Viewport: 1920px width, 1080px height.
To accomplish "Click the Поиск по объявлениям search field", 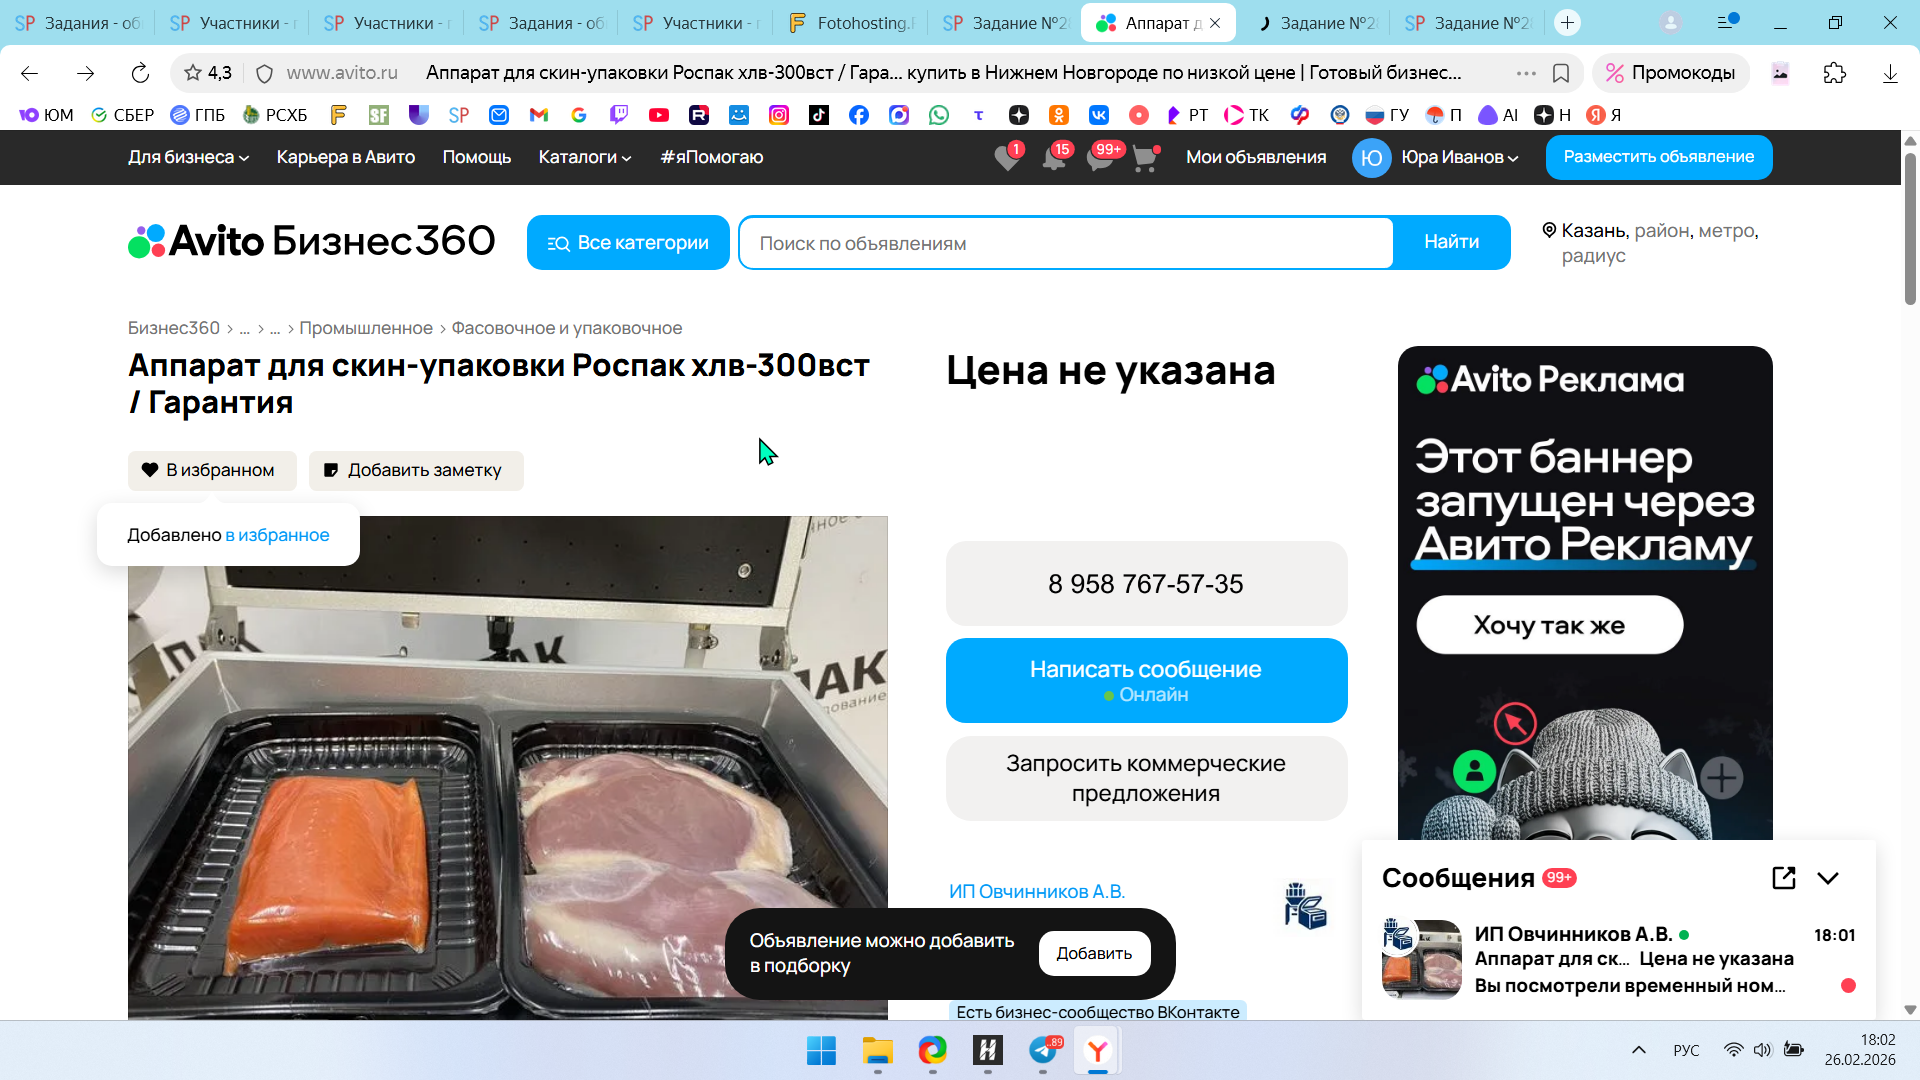I will tap(1065, 243).
